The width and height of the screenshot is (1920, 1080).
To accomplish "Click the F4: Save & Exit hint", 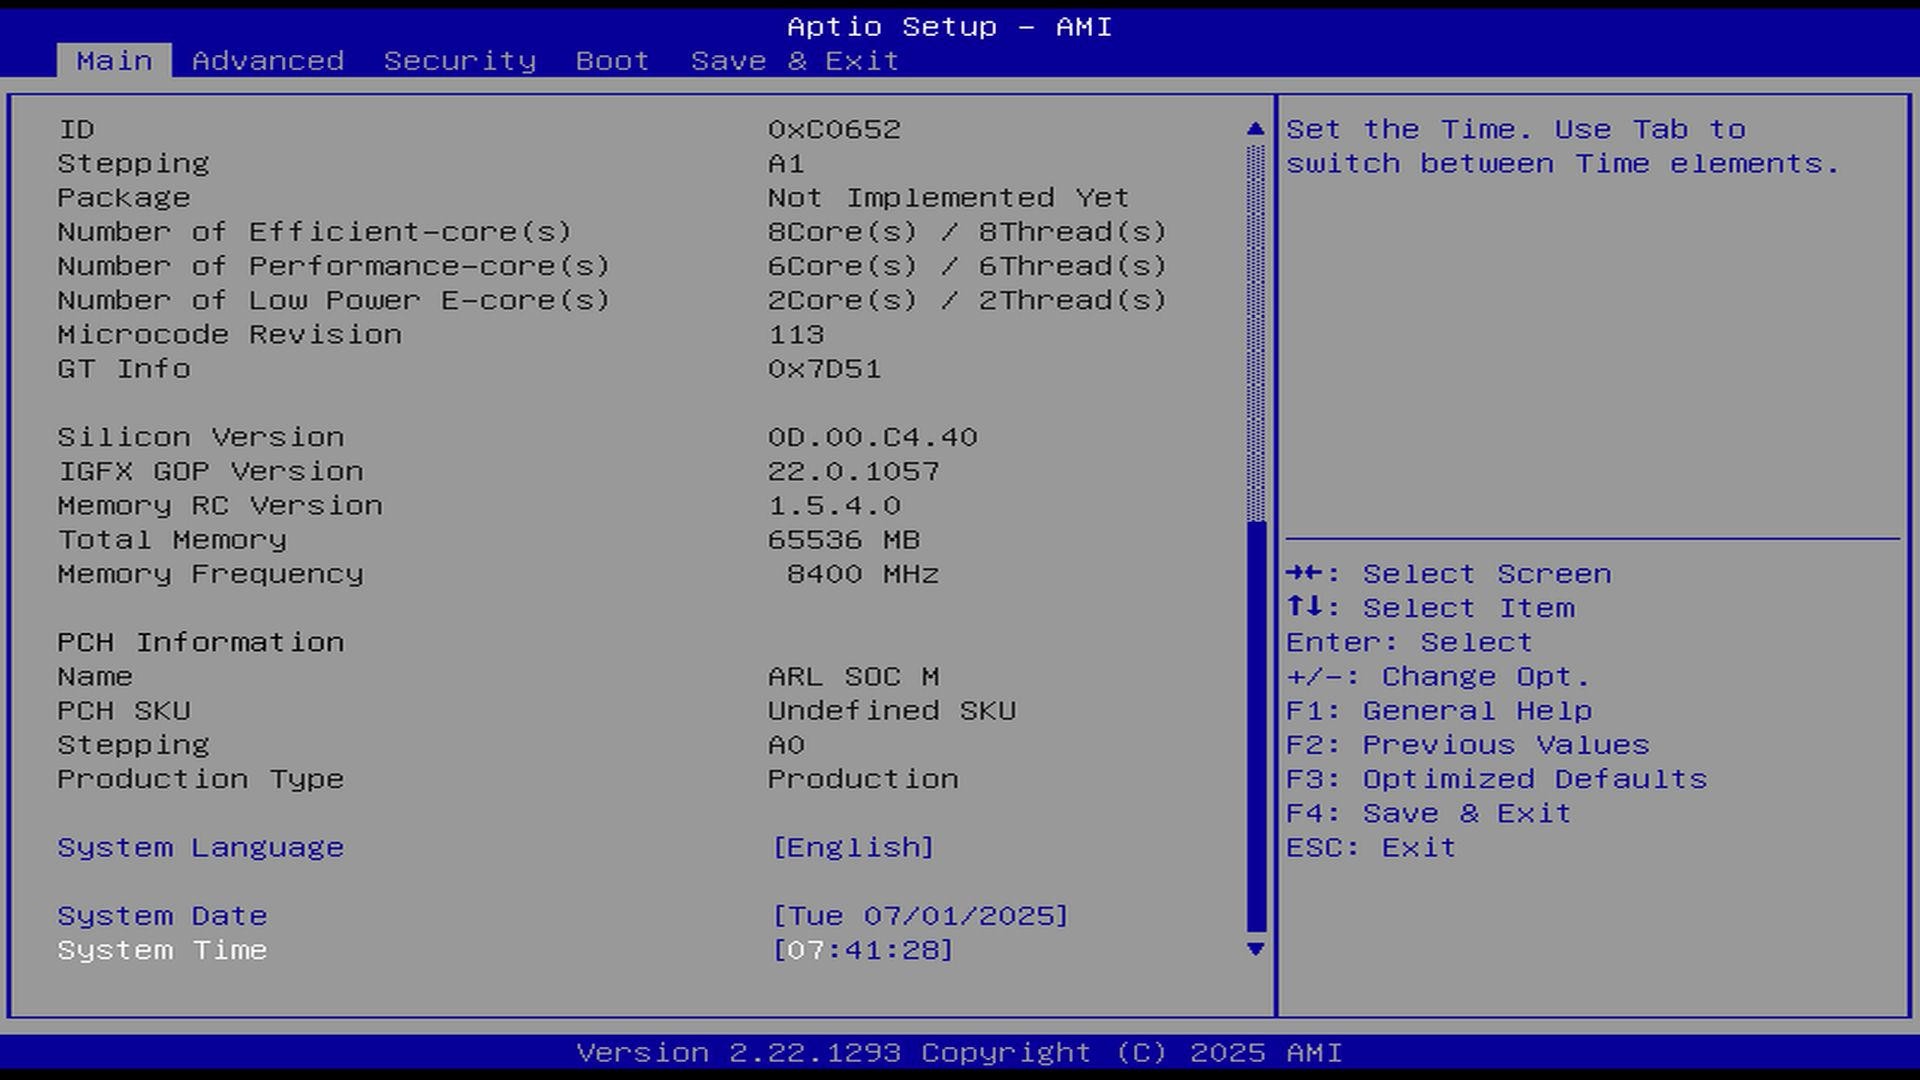I will [x=1428, y=813].
